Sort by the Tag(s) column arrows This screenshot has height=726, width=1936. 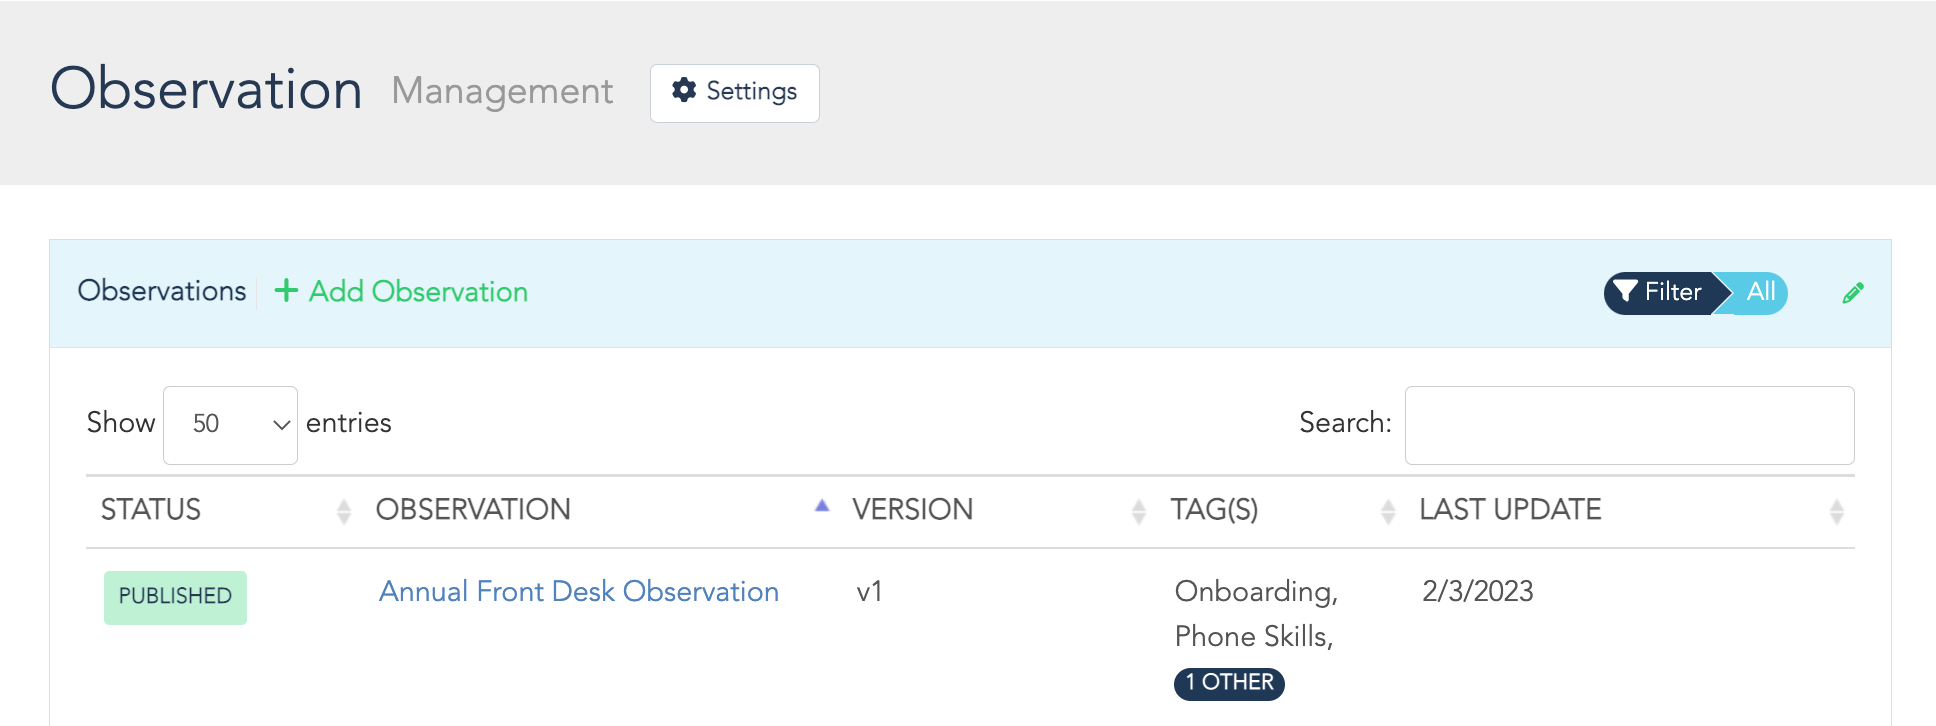(x=1388, y=512)
